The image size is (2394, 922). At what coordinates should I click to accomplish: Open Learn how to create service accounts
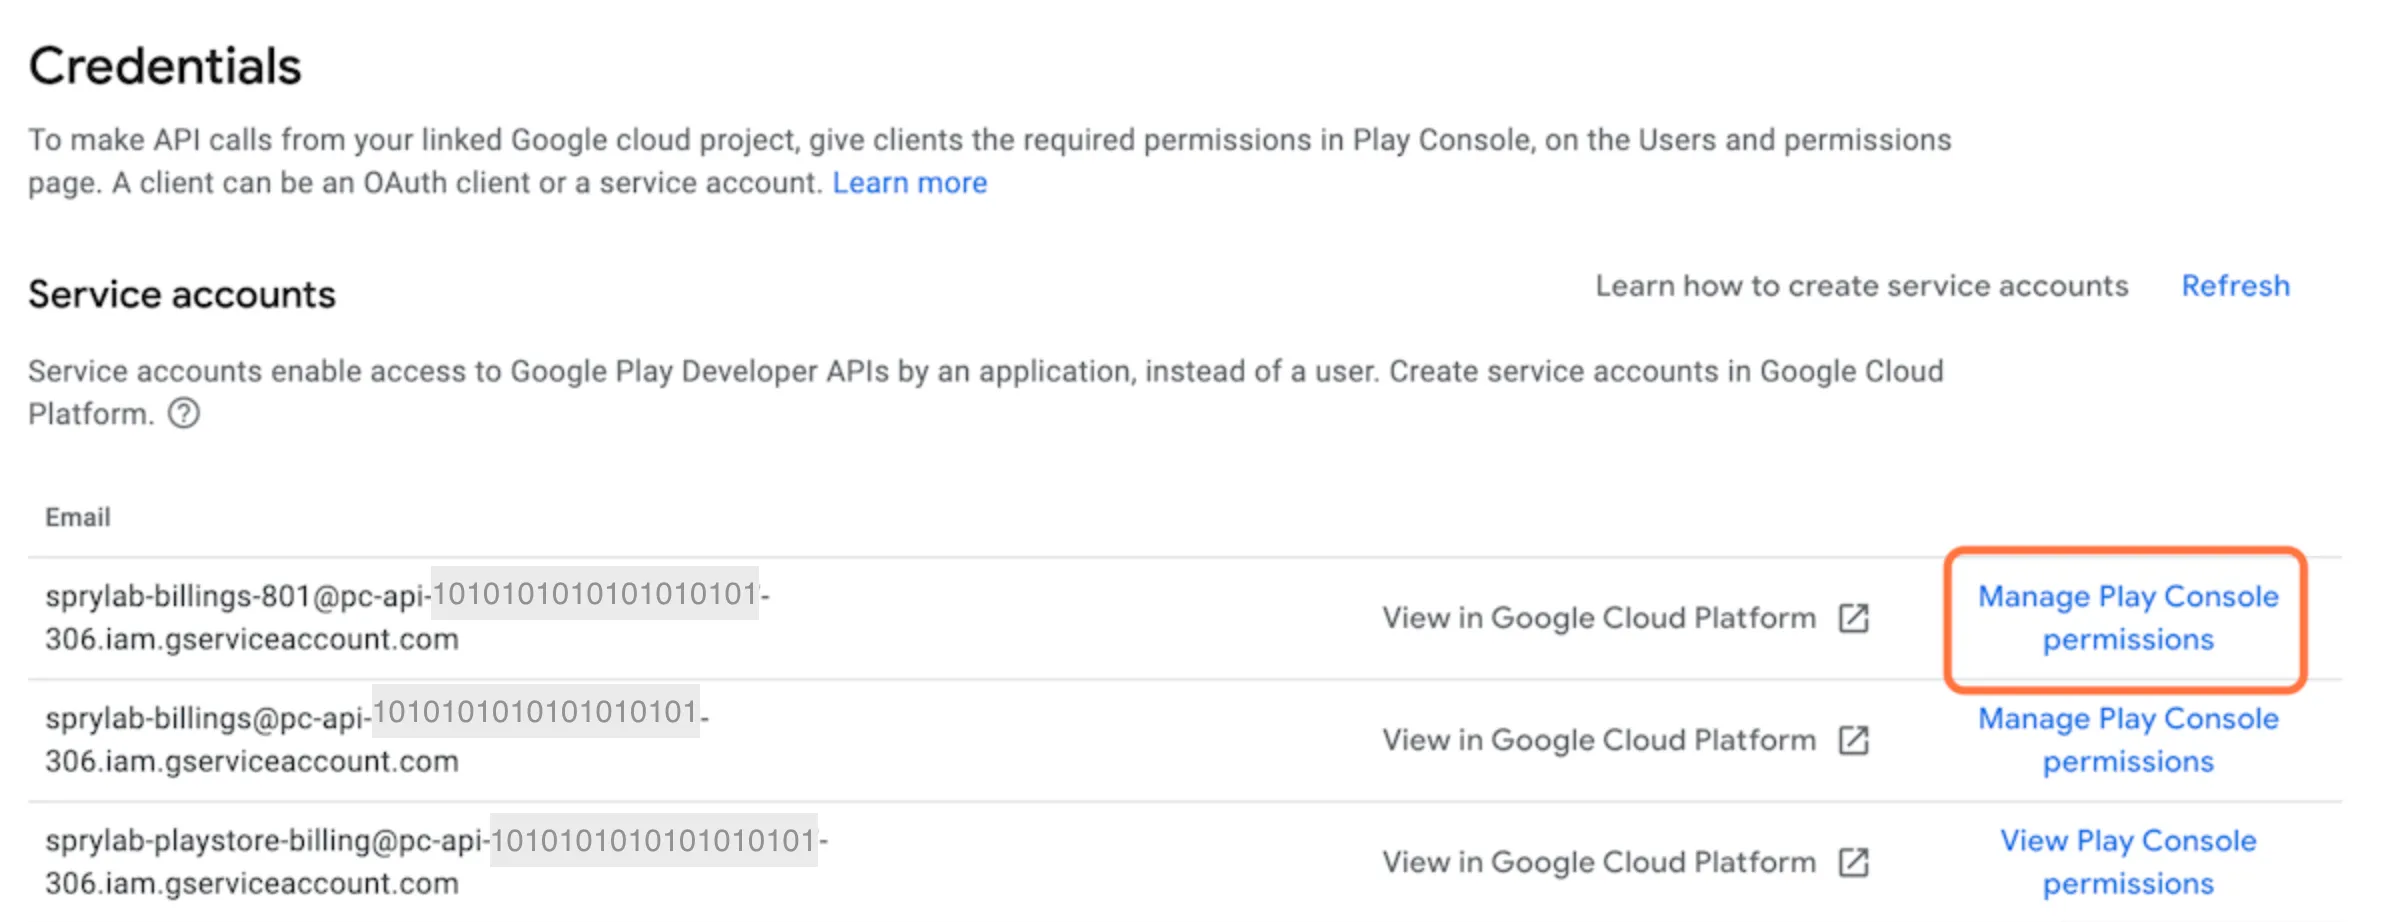[1861, 286]
